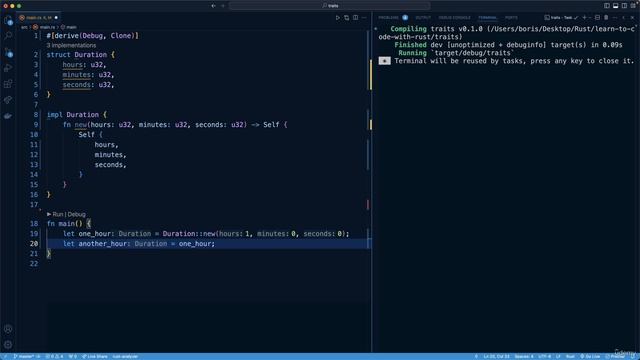Click the Run file play button in editor toolbar
The height and width of the screenshot is (360, 640).
tap(338, 18)
